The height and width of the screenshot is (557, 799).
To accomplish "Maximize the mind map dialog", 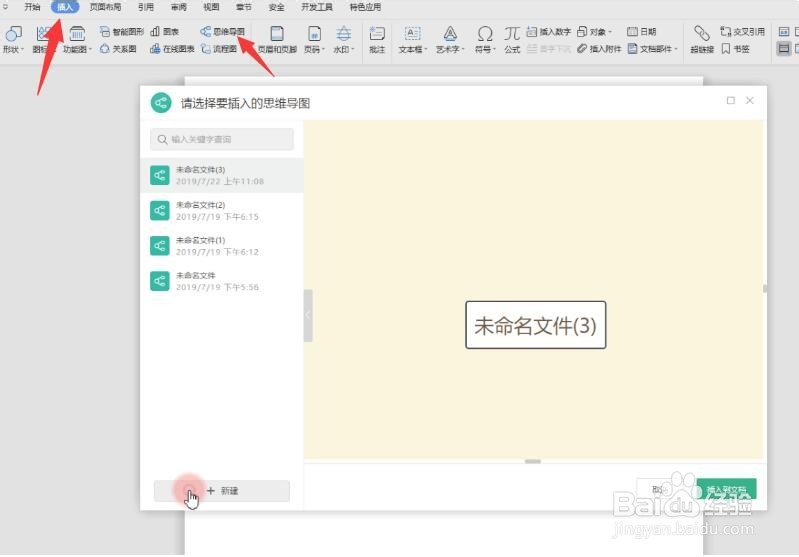I will click(731, 100).
